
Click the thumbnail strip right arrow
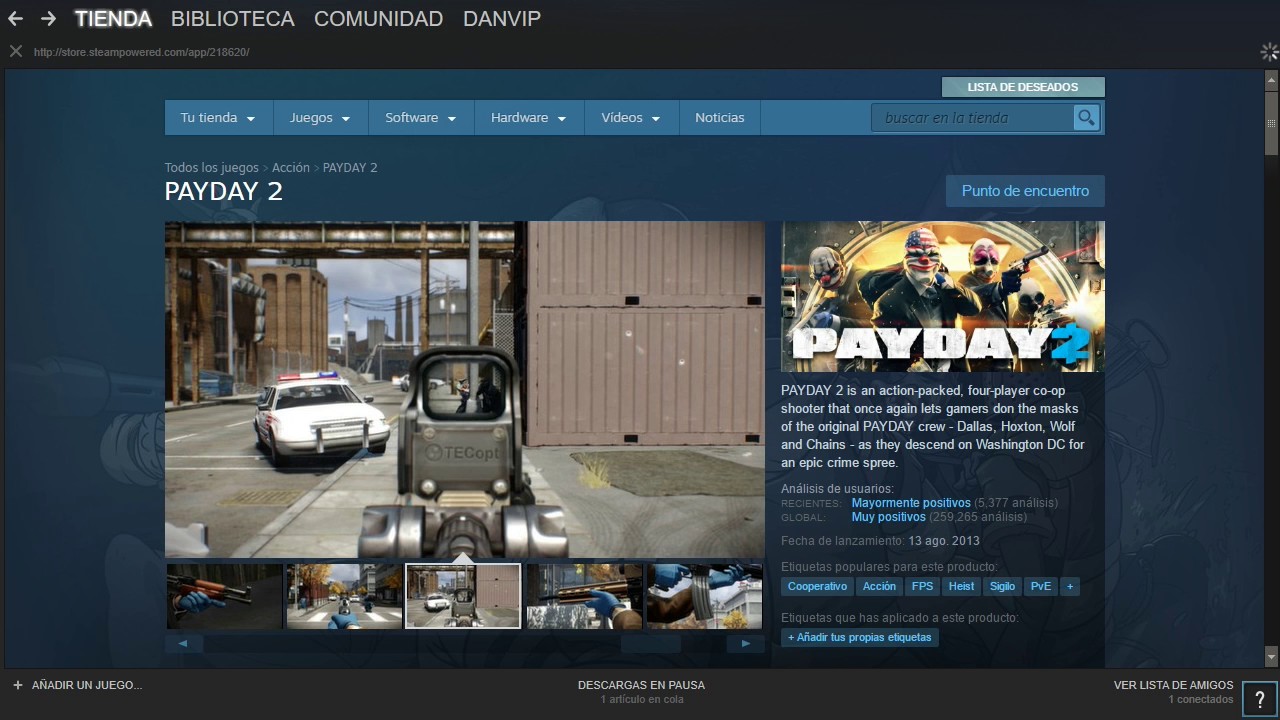tap(746, 644)
